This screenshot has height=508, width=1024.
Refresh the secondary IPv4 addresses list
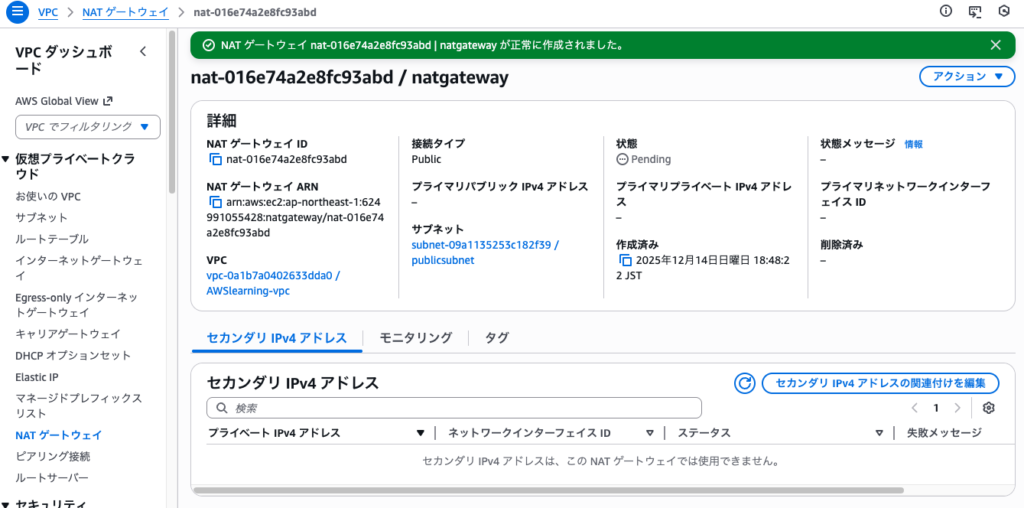[x=744, y=383]
